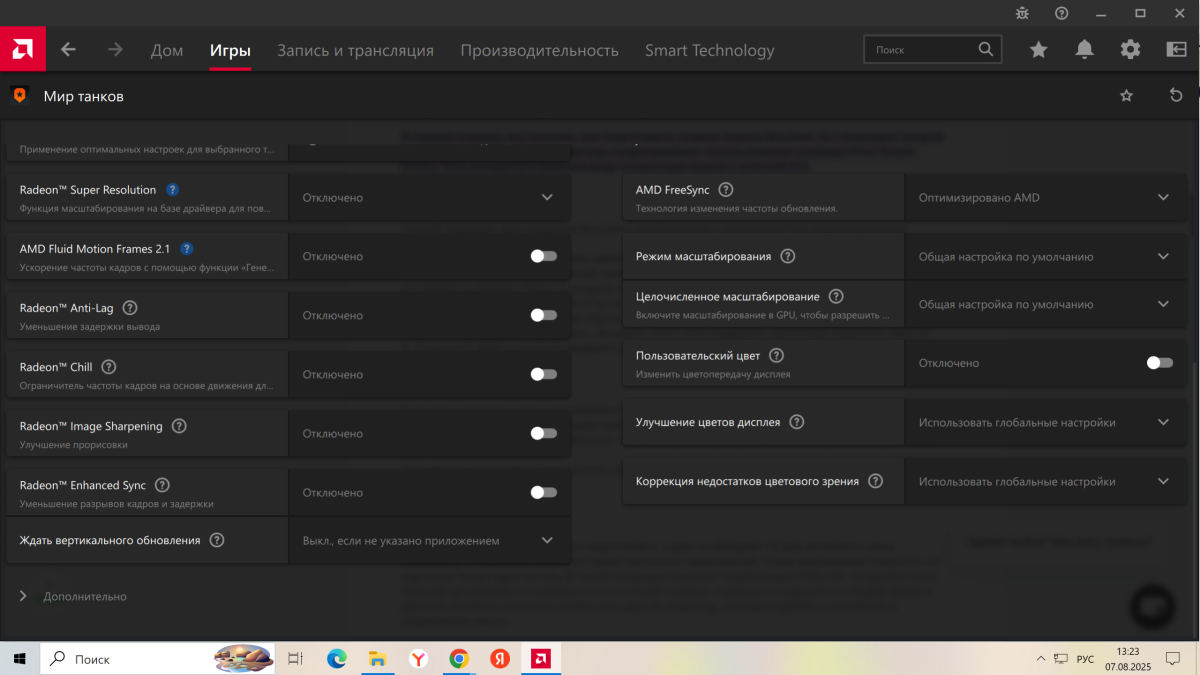Go back with the left arrow
This screenshot has height=675, width=1200.
tap(68, 50)
